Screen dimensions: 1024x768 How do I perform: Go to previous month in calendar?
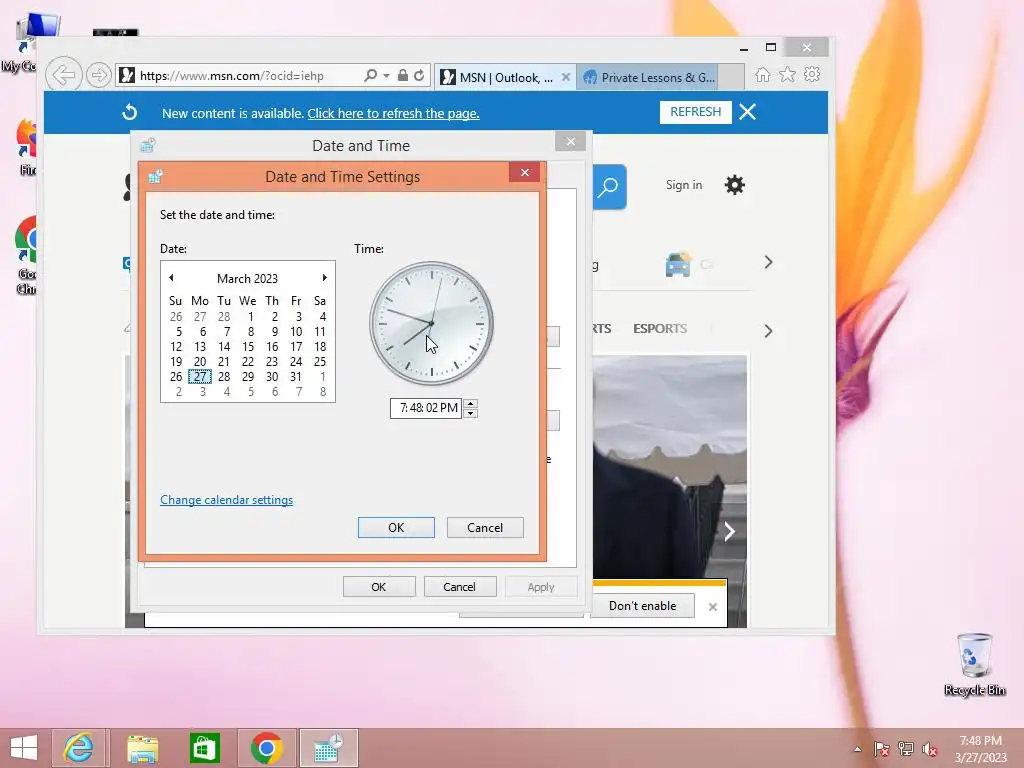[x=171, y=278]
